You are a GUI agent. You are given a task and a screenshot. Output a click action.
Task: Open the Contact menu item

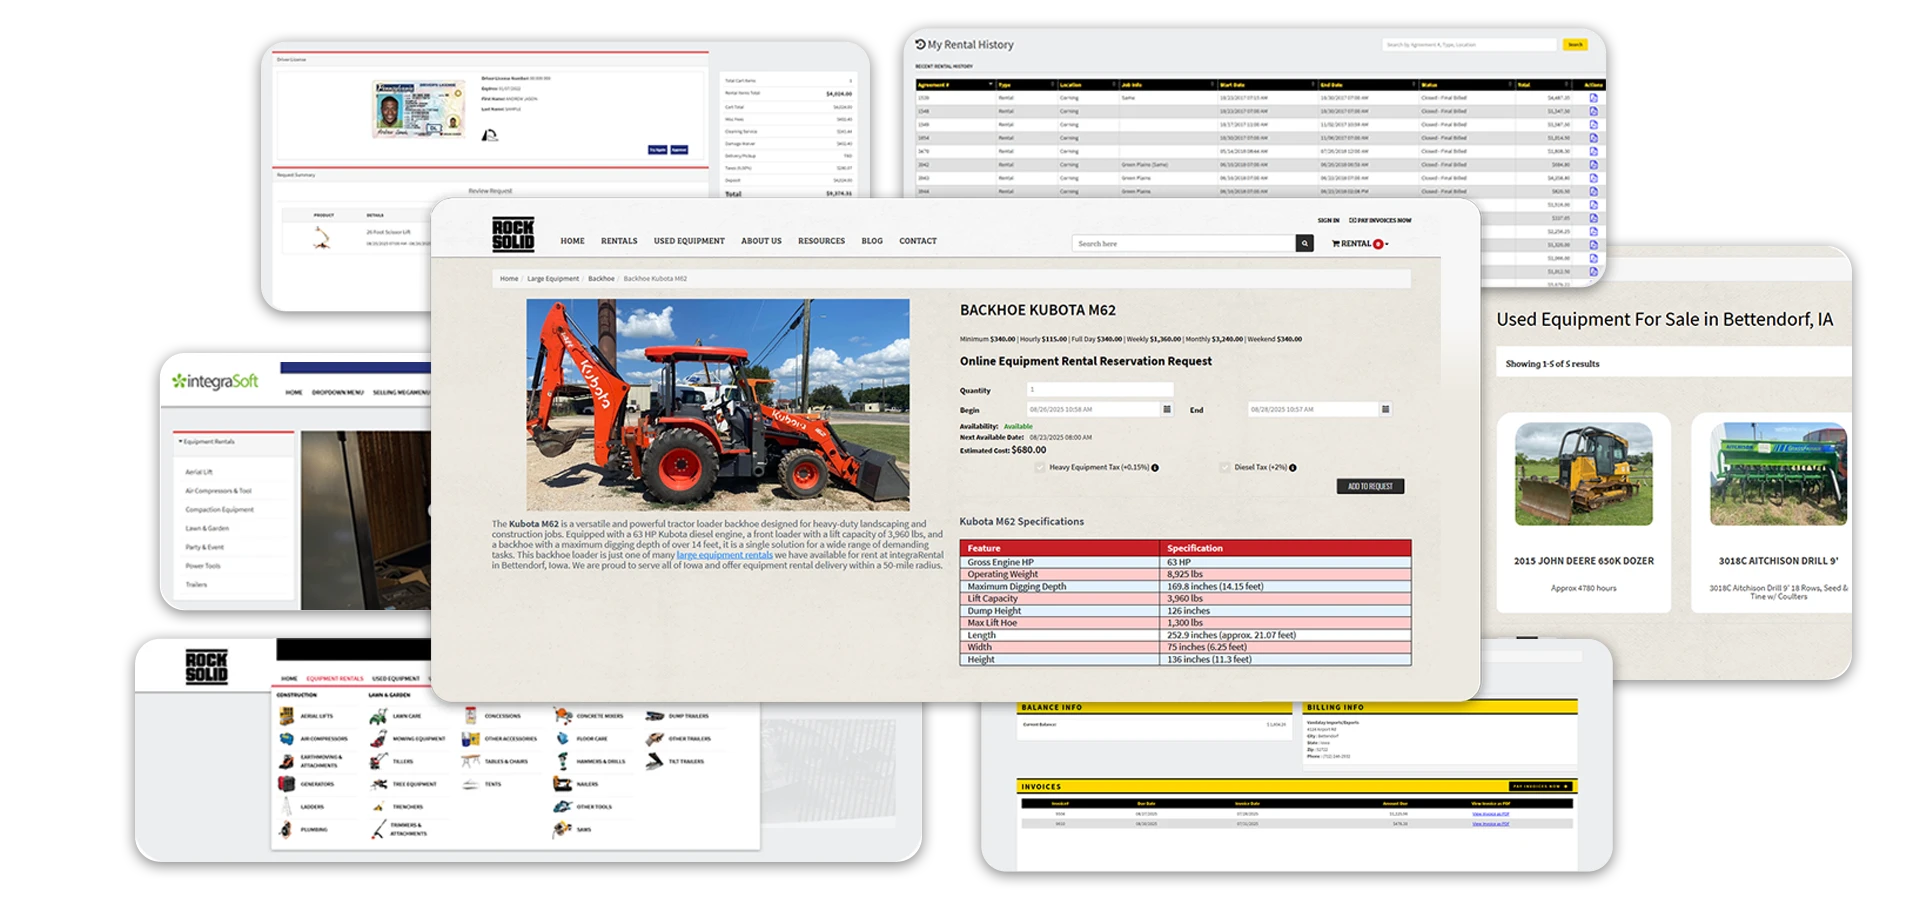(x=918, y=241)
